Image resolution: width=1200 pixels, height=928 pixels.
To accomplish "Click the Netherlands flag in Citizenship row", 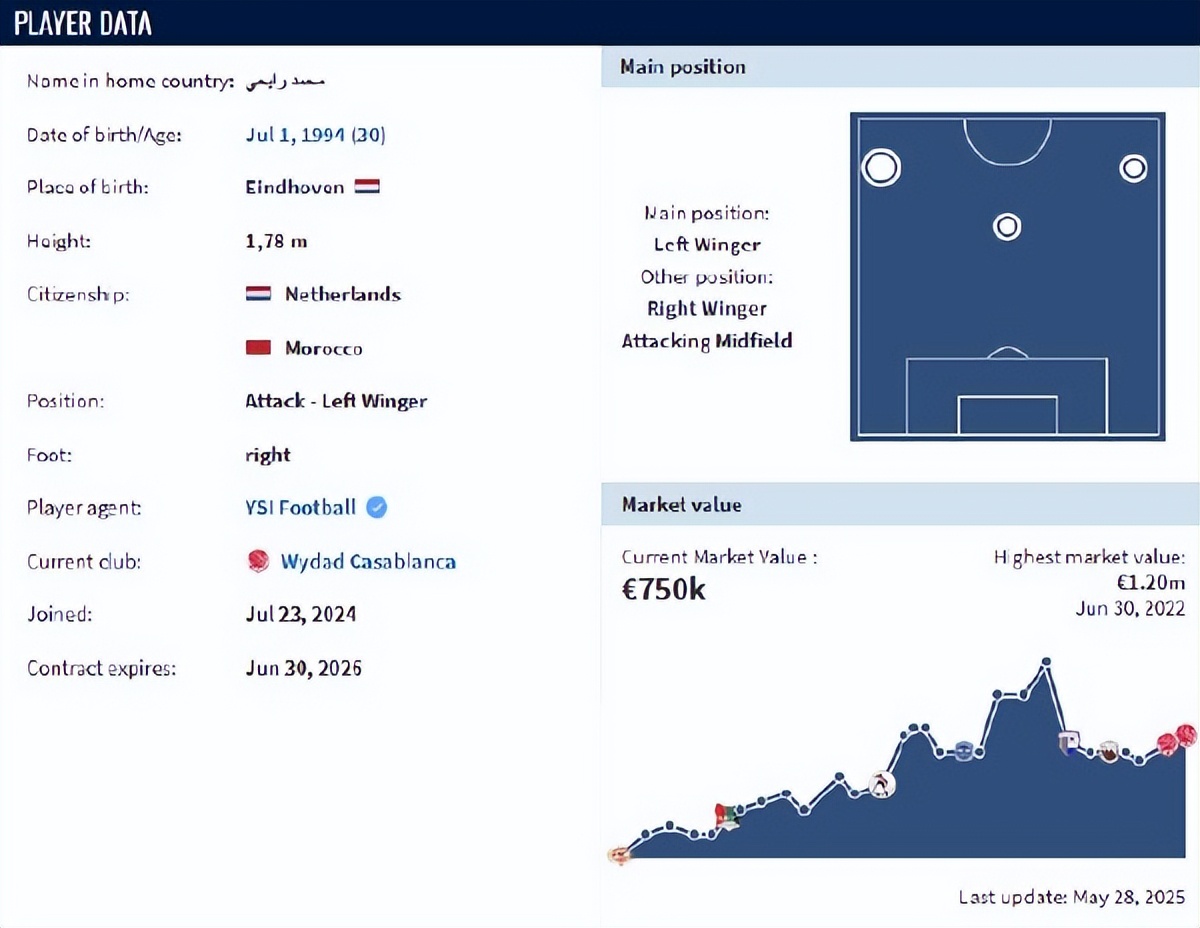I will pyautogui.click(x=258, y=294).
